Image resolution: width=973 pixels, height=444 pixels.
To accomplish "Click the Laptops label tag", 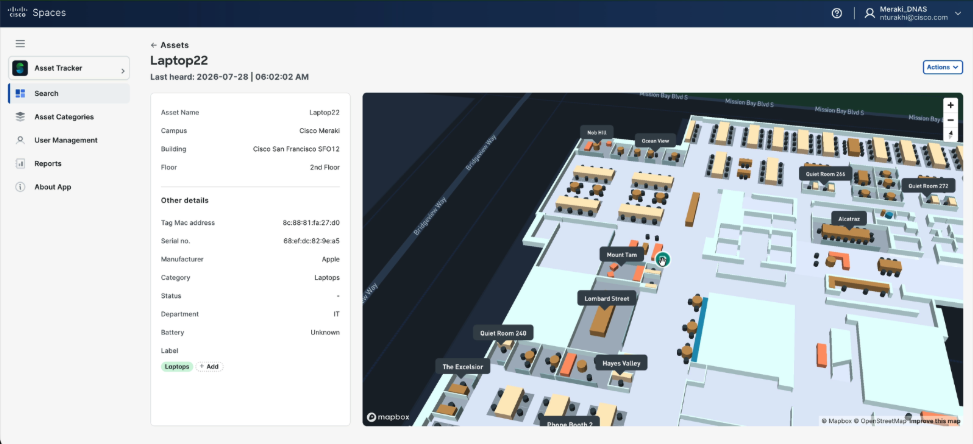I will click(x=177, y=366).
